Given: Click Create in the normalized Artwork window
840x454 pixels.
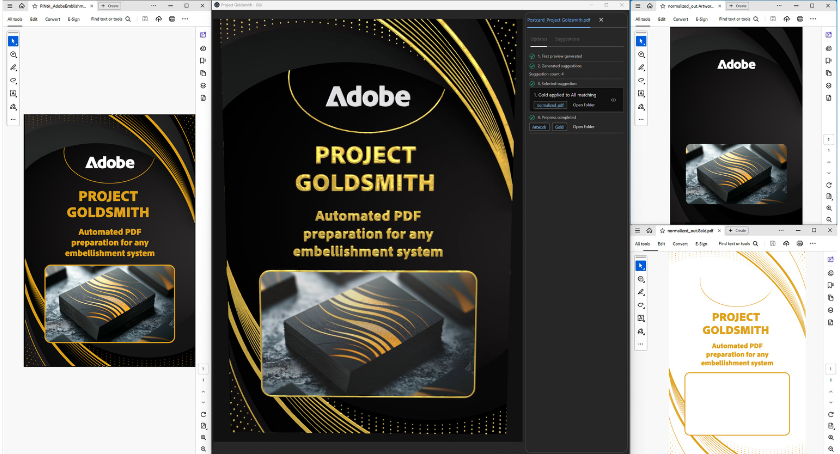Looking at the screenshot, I should [738, 6].
